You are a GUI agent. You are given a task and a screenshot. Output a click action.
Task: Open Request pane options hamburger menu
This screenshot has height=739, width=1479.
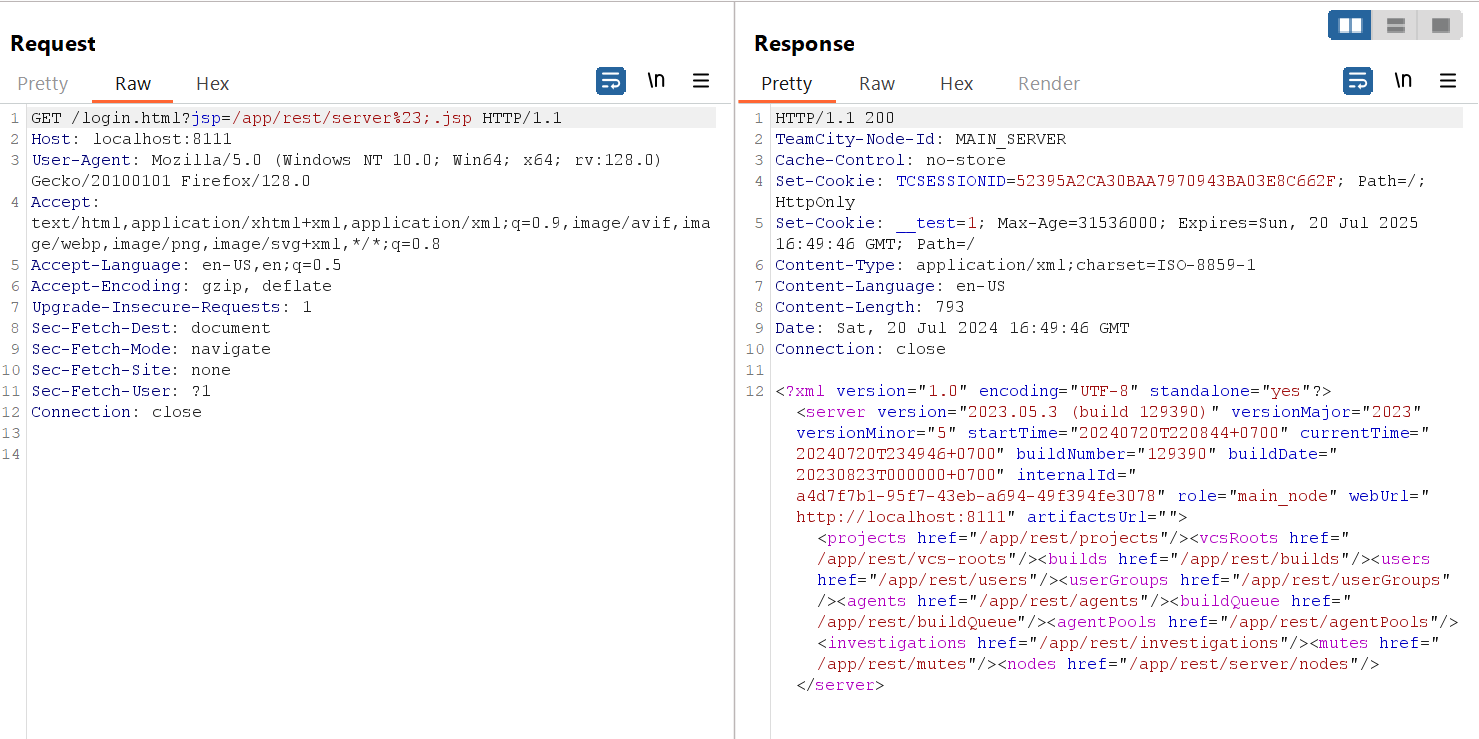(x=701, y=81)
